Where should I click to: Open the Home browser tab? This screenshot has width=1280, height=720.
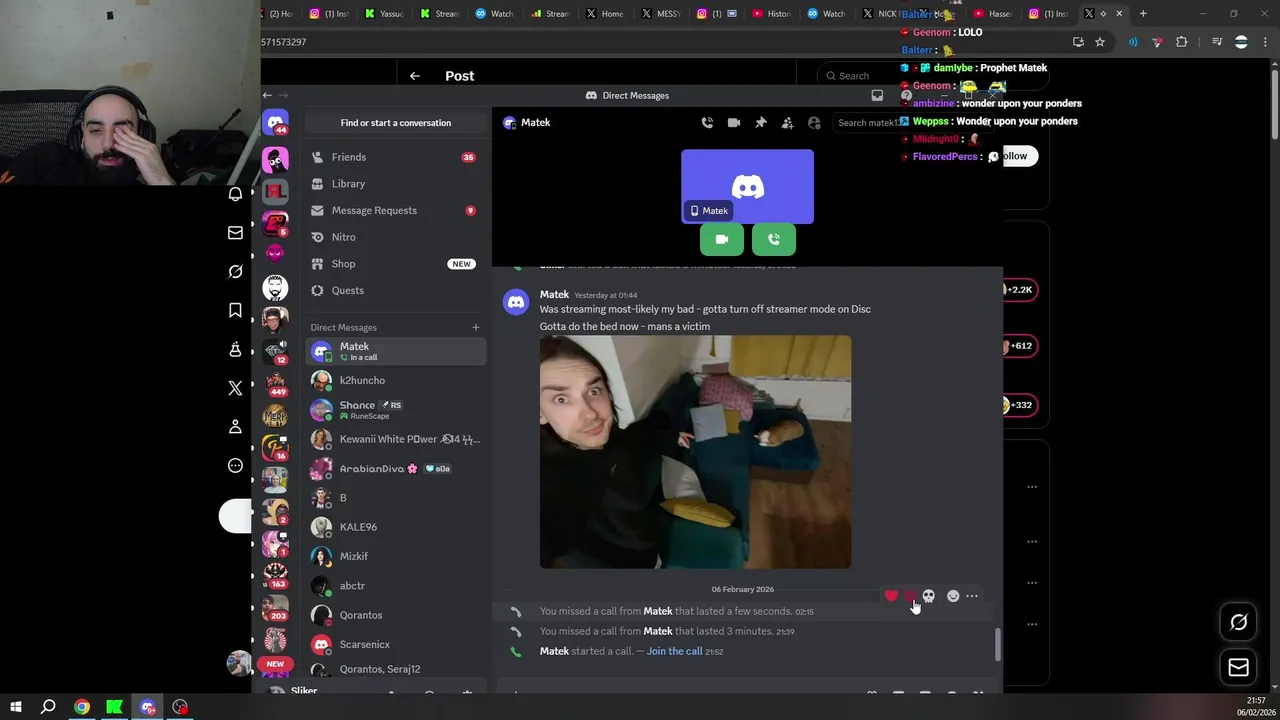click(605, 14)
